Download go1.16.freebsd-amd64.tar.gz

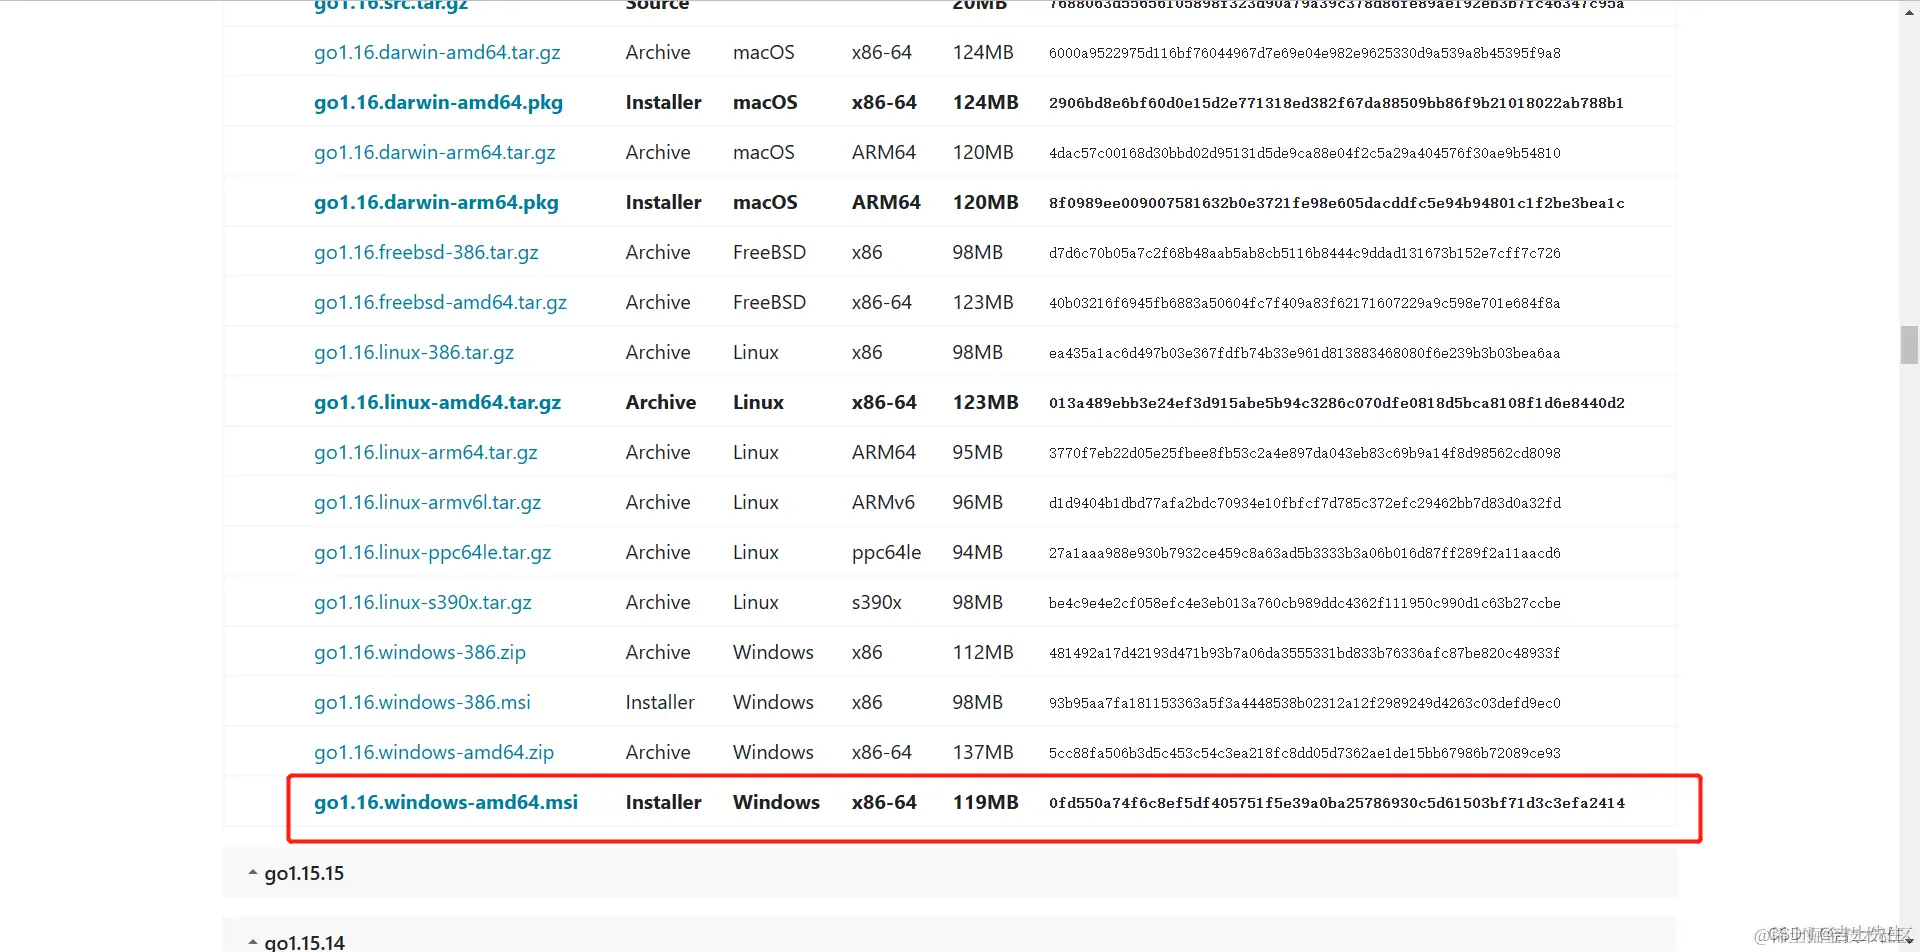coord(440,303)
